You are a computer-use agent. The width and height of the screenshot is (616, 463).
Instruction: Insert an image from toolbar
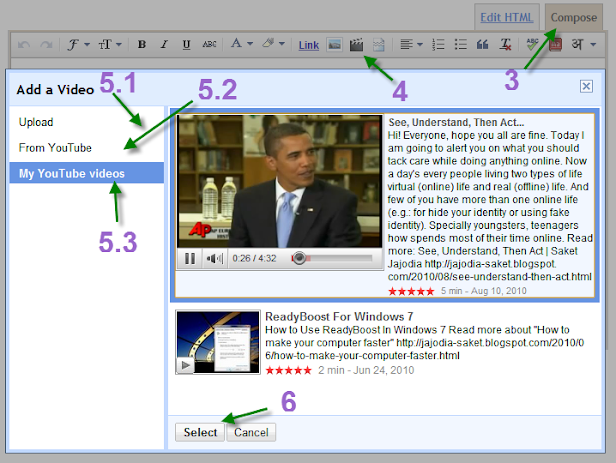[334, 45]
